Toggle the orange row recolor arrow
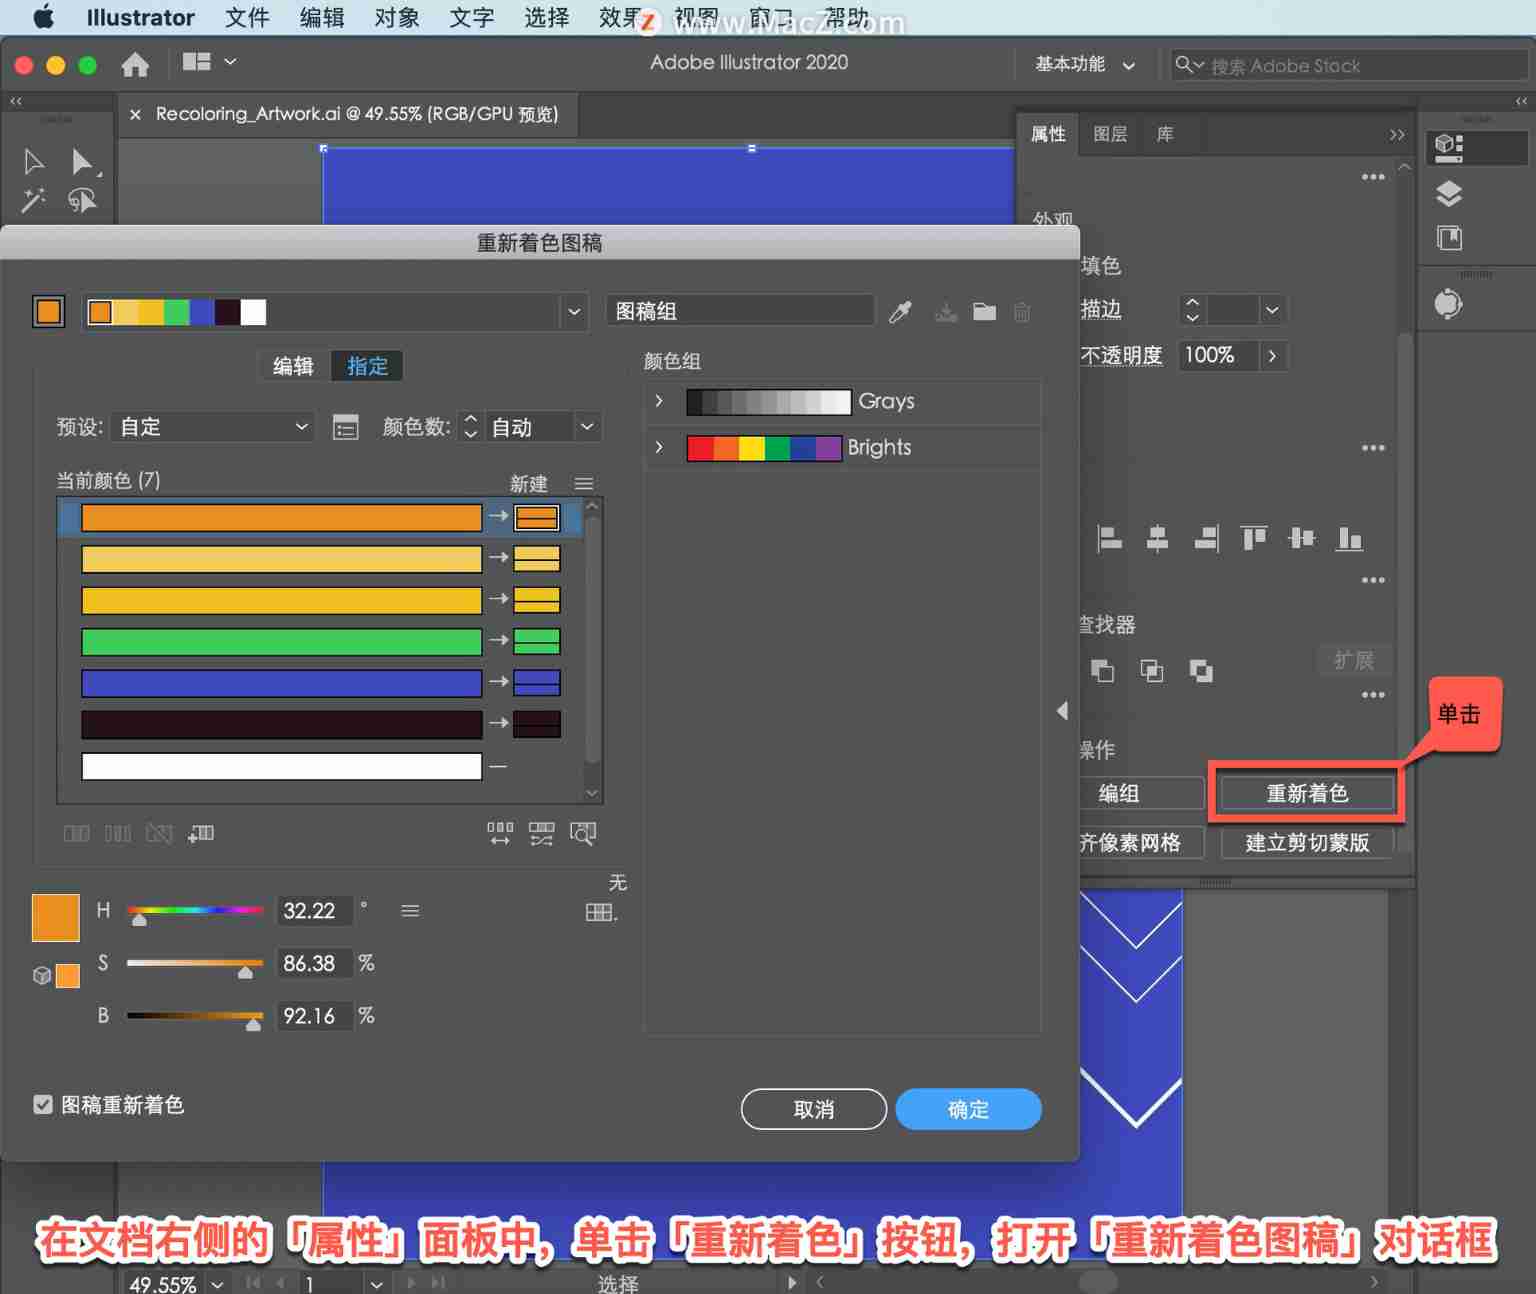 point(498,516)
